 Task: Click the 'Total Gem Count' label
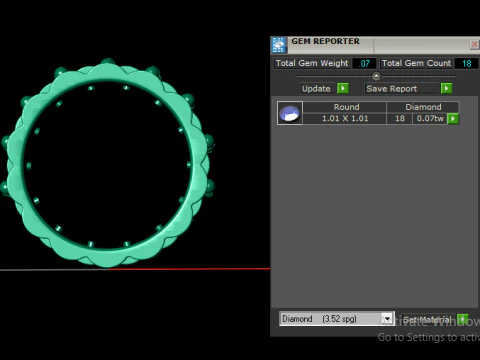416,63
